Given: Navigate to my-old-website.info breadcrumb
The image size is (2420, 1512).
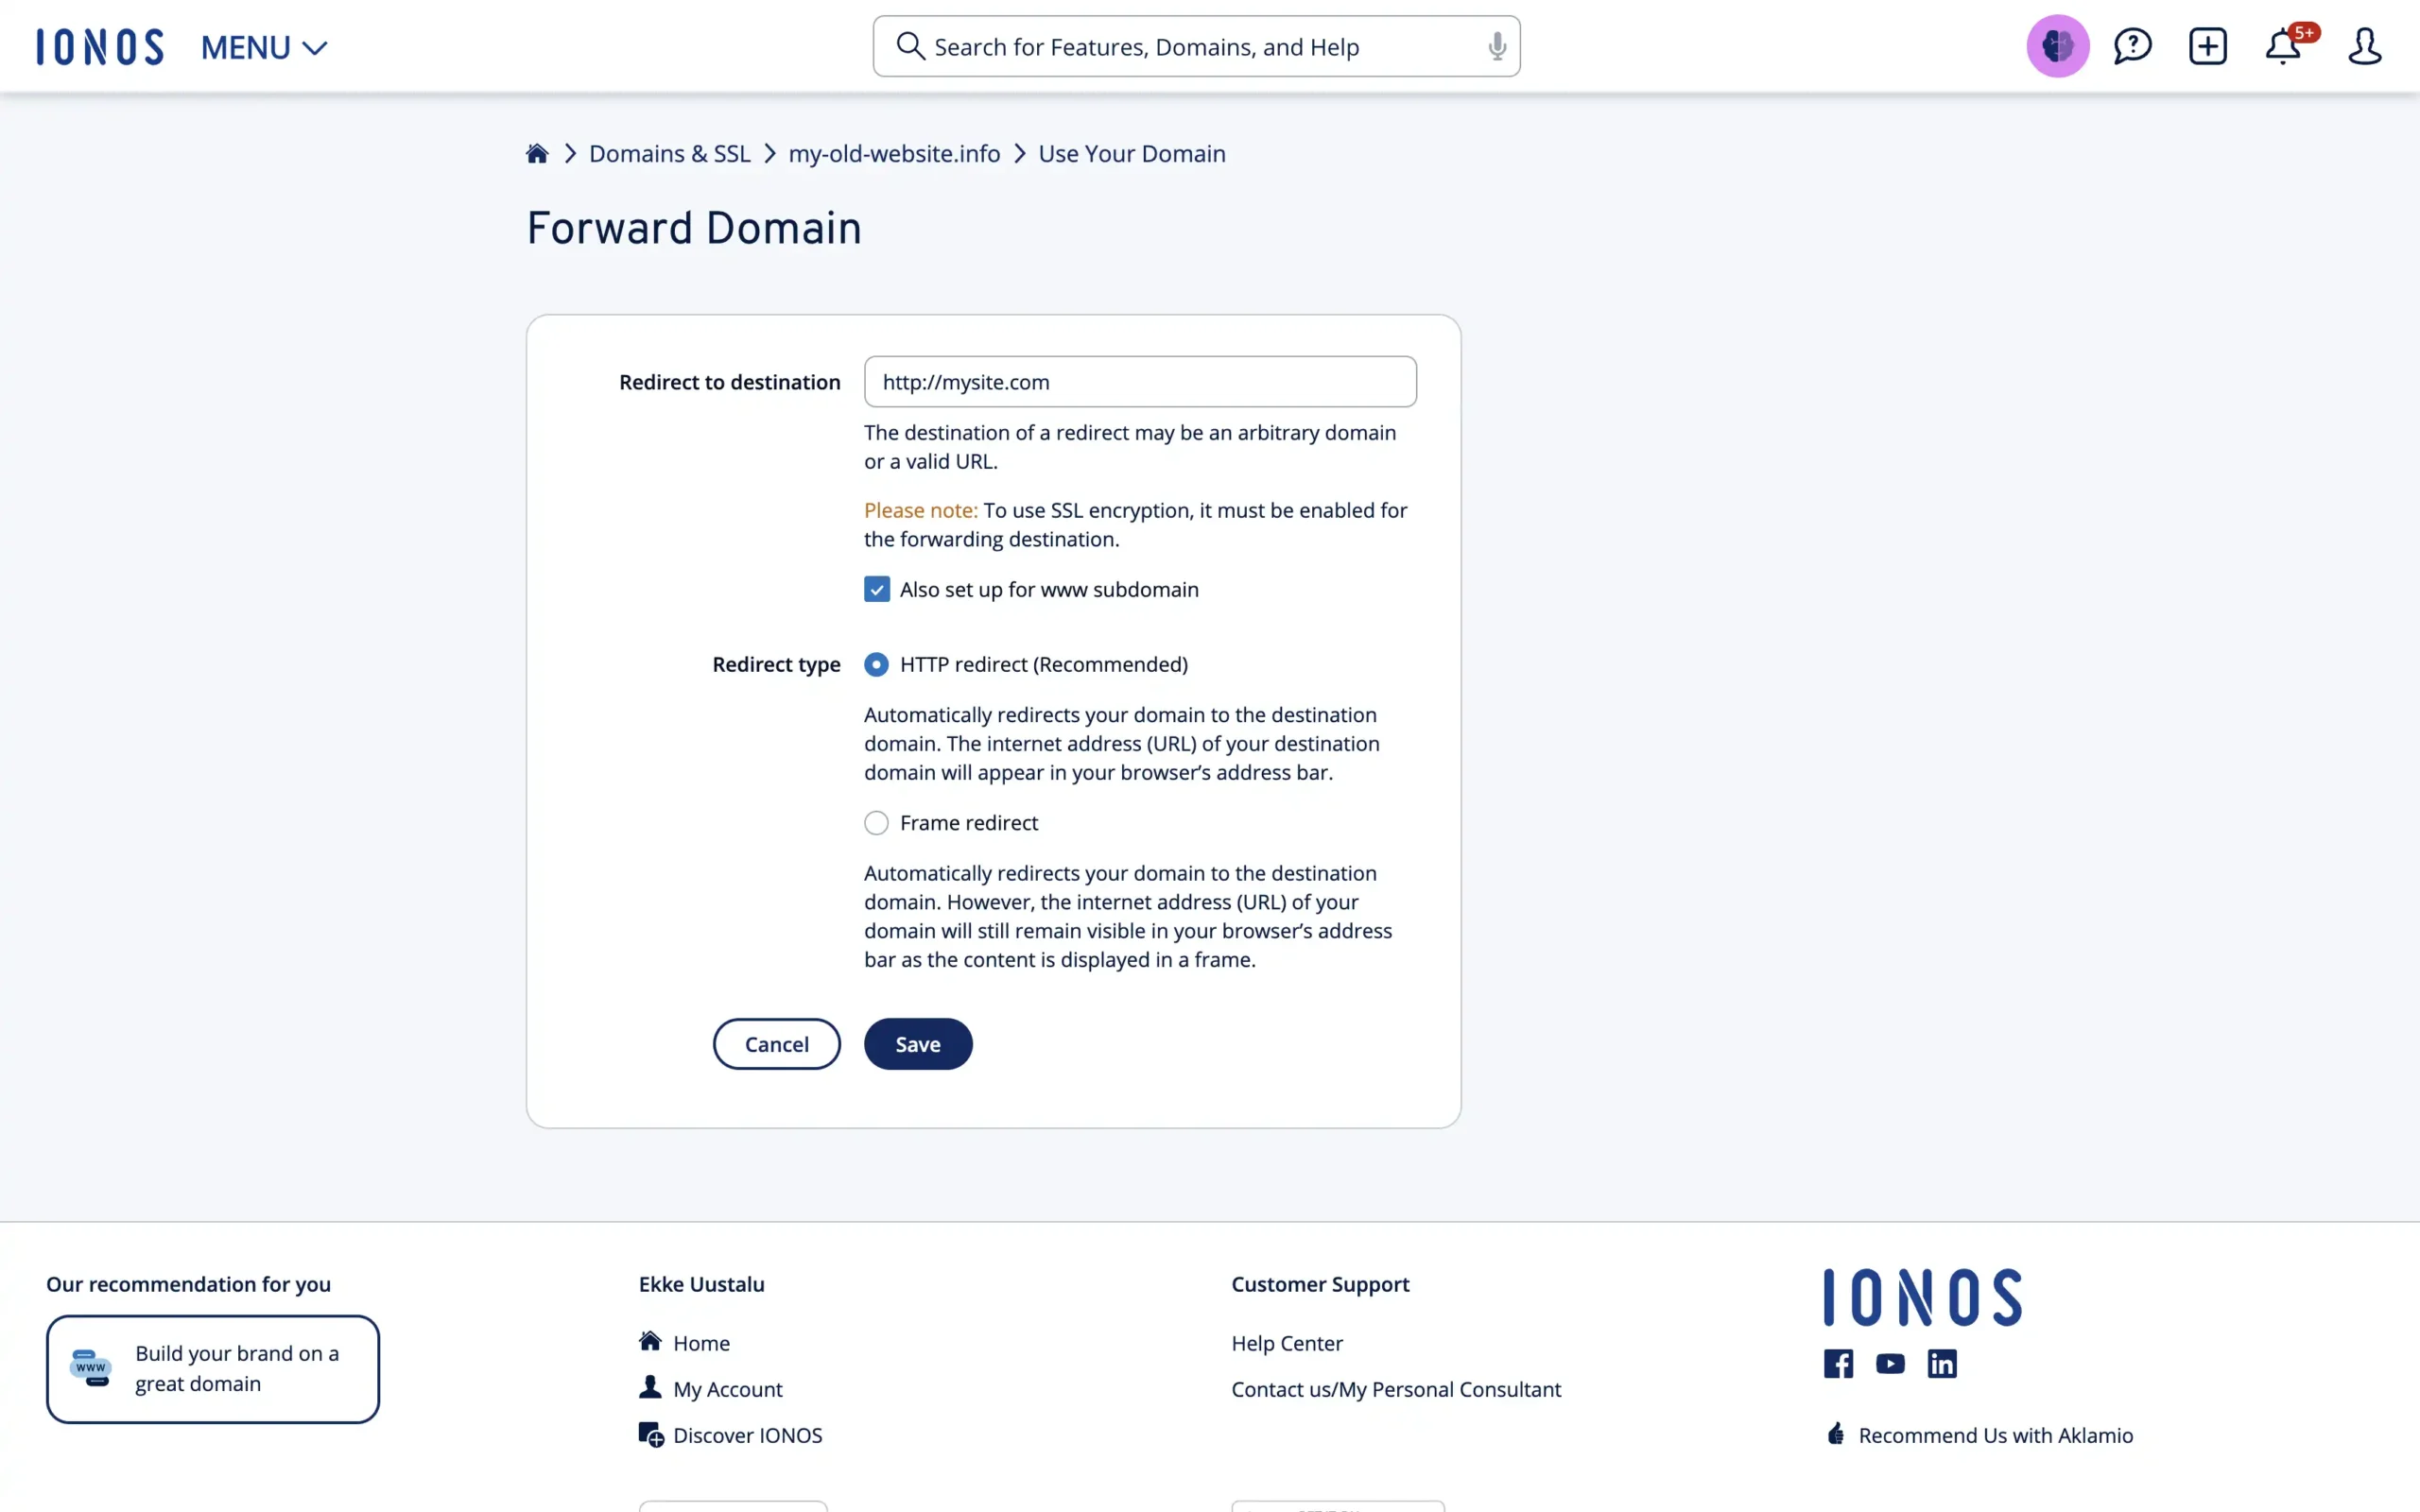Looking at the screenshot, I should click(x=893, y=153).
